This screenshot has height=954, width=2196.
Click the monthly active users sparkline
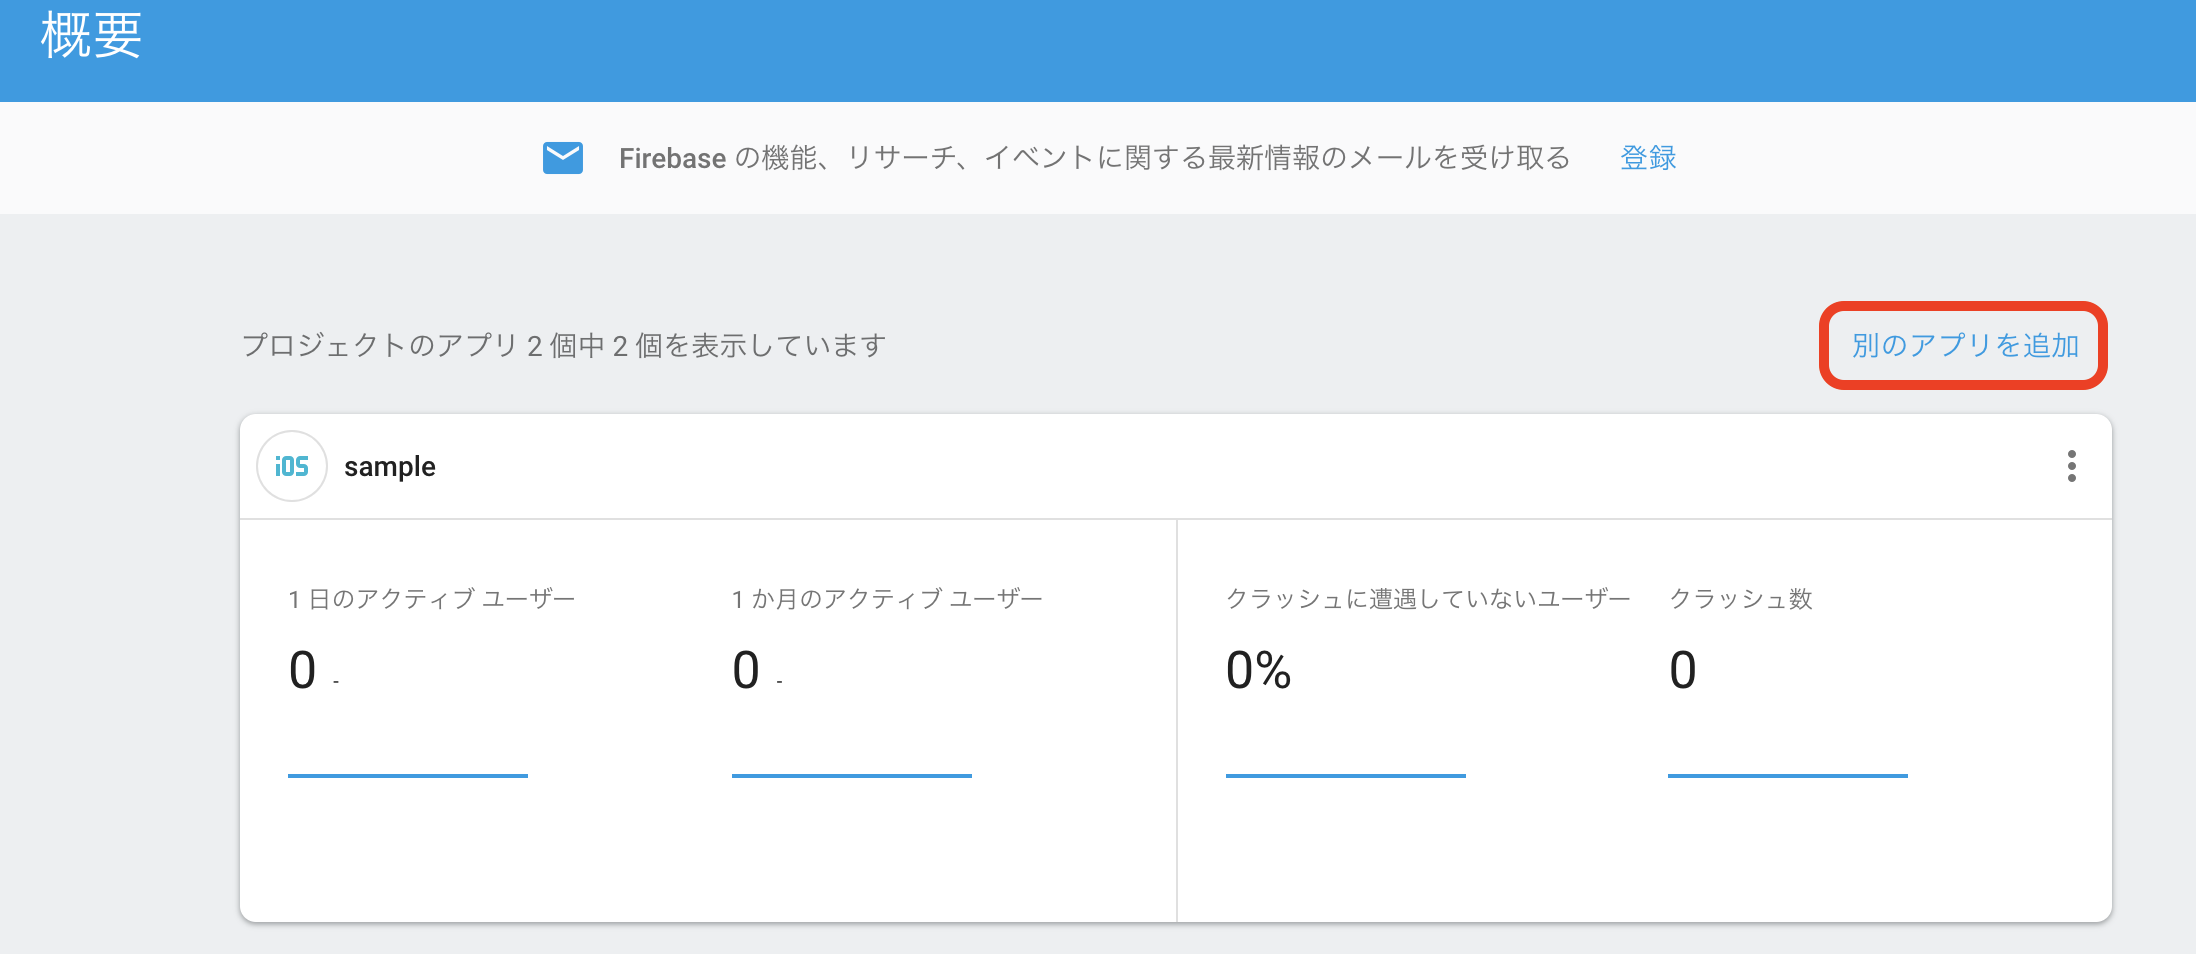pyautogui.click(x=852, y=775)
